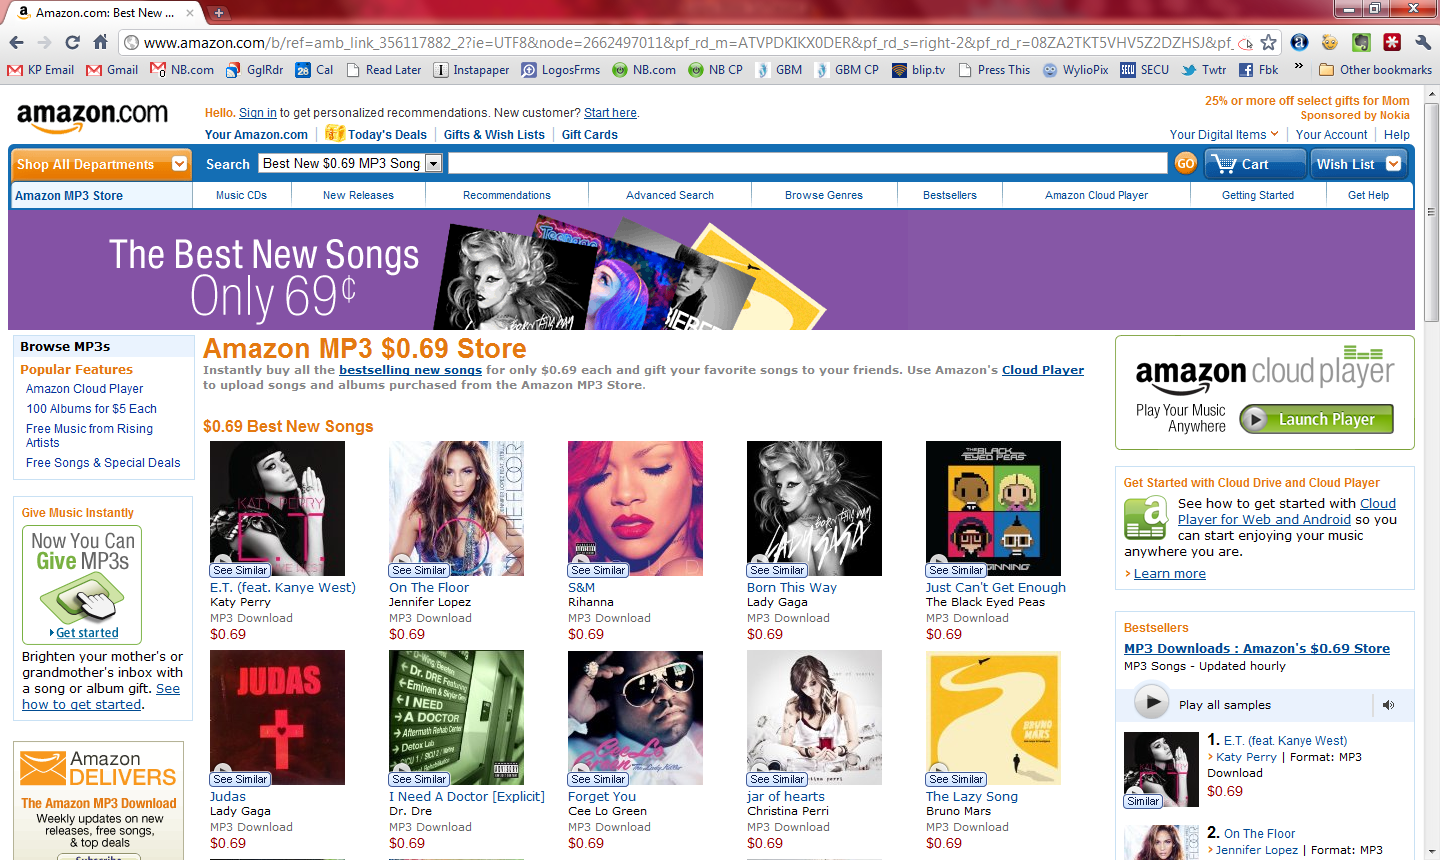
Task: Open the search category dropdown
Action: tap(350, 163)
